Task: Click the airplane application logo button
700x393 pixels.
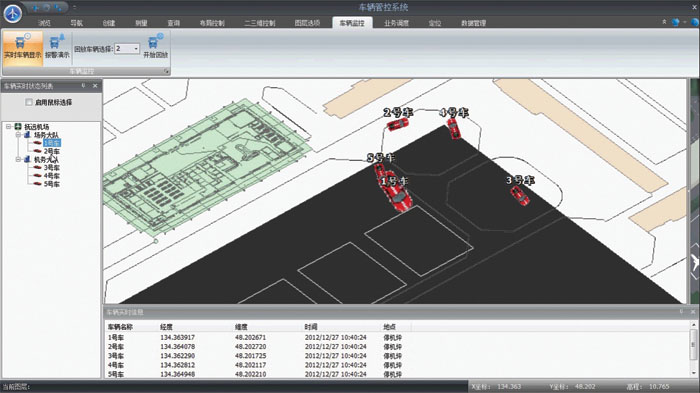Action: click(x=12, y=13)
